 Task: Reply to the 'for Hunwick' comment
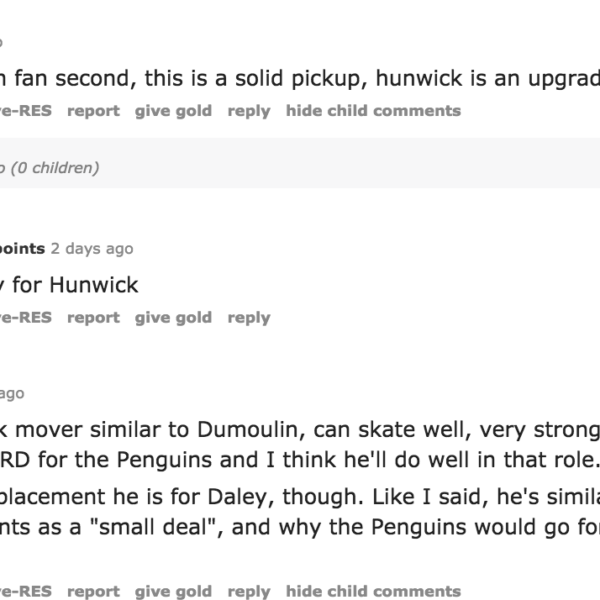(249, 318)
